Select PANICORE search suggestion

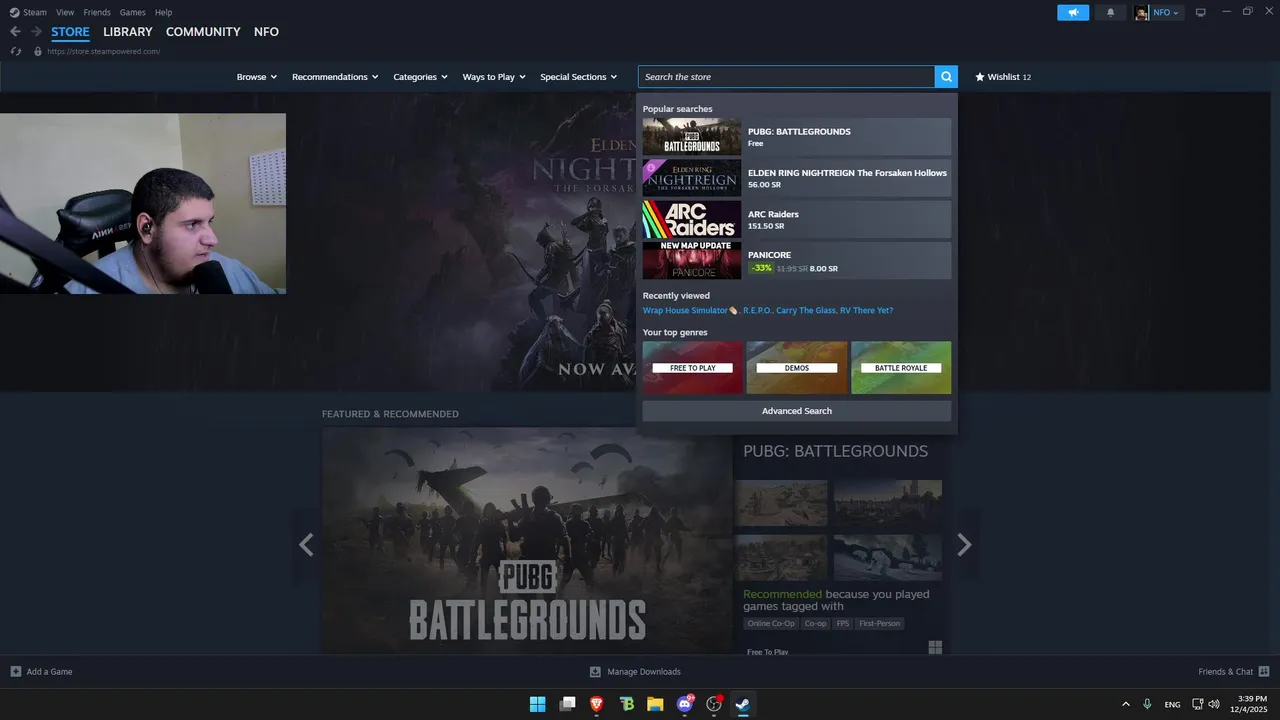[x=797, y=261]
